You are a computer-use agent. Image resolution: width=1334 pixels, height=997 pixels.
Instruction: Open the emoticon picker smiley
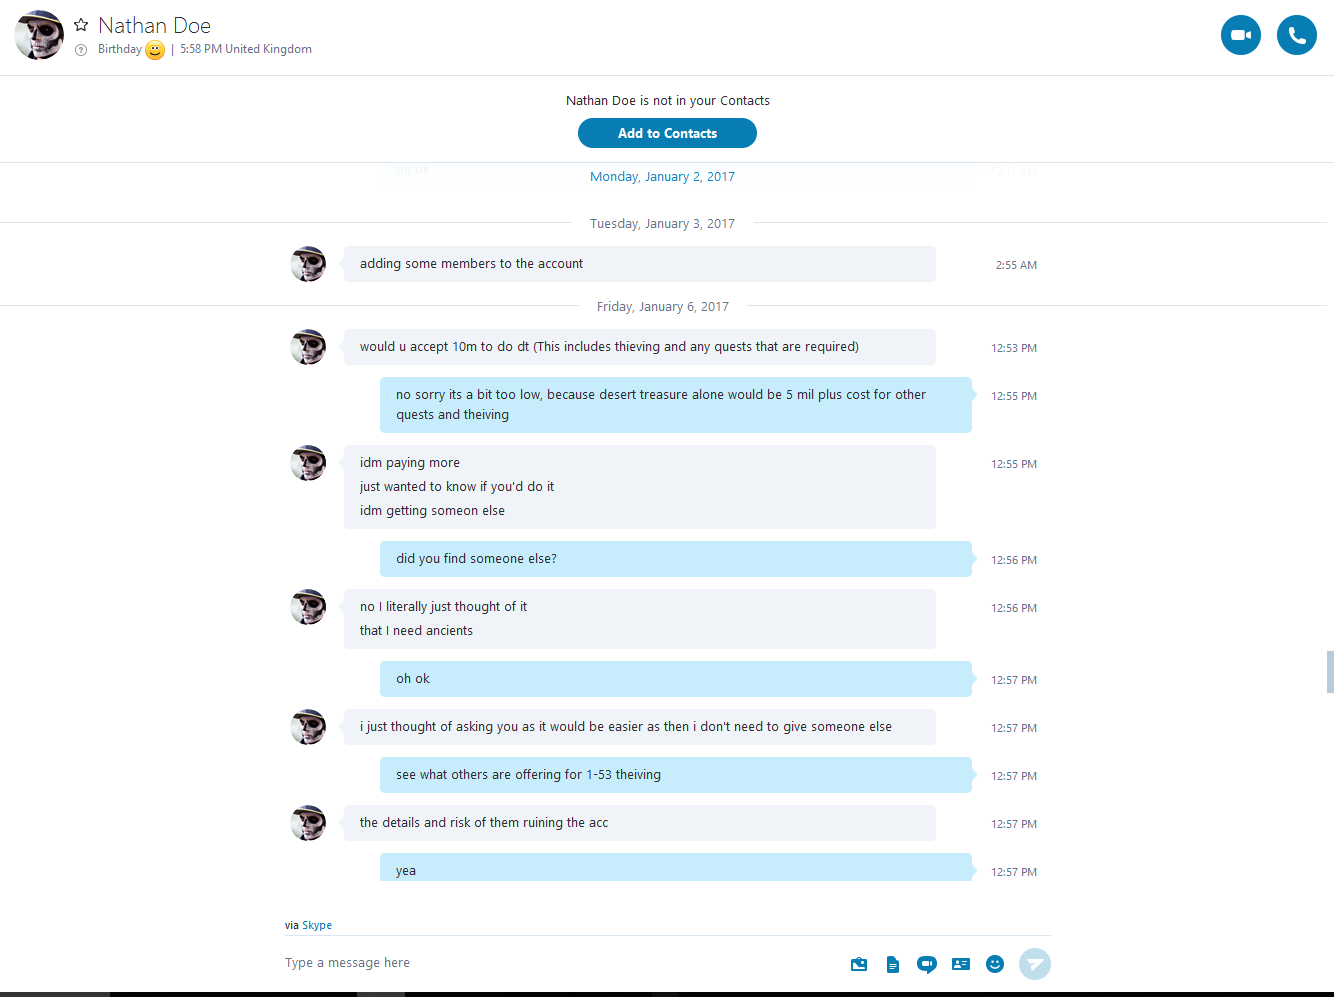[x=995, y=964]
